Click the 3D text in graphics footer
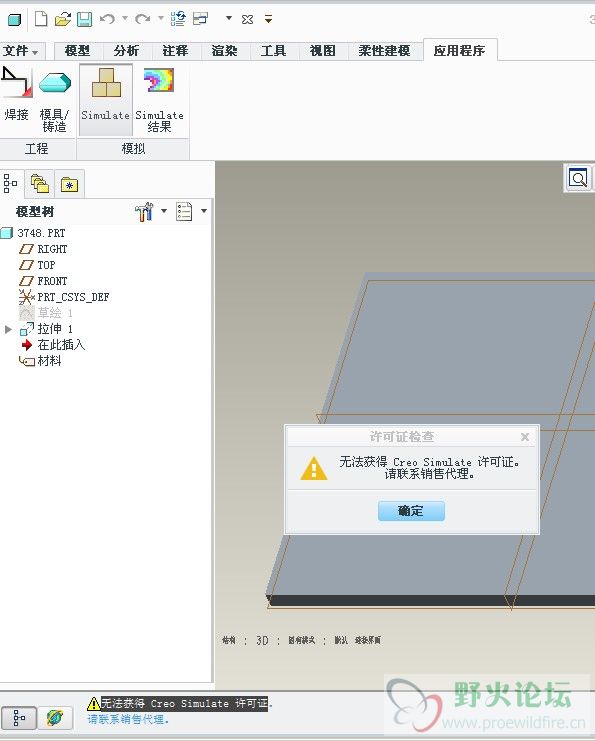The image size is (595, 741). click(262, 641)
